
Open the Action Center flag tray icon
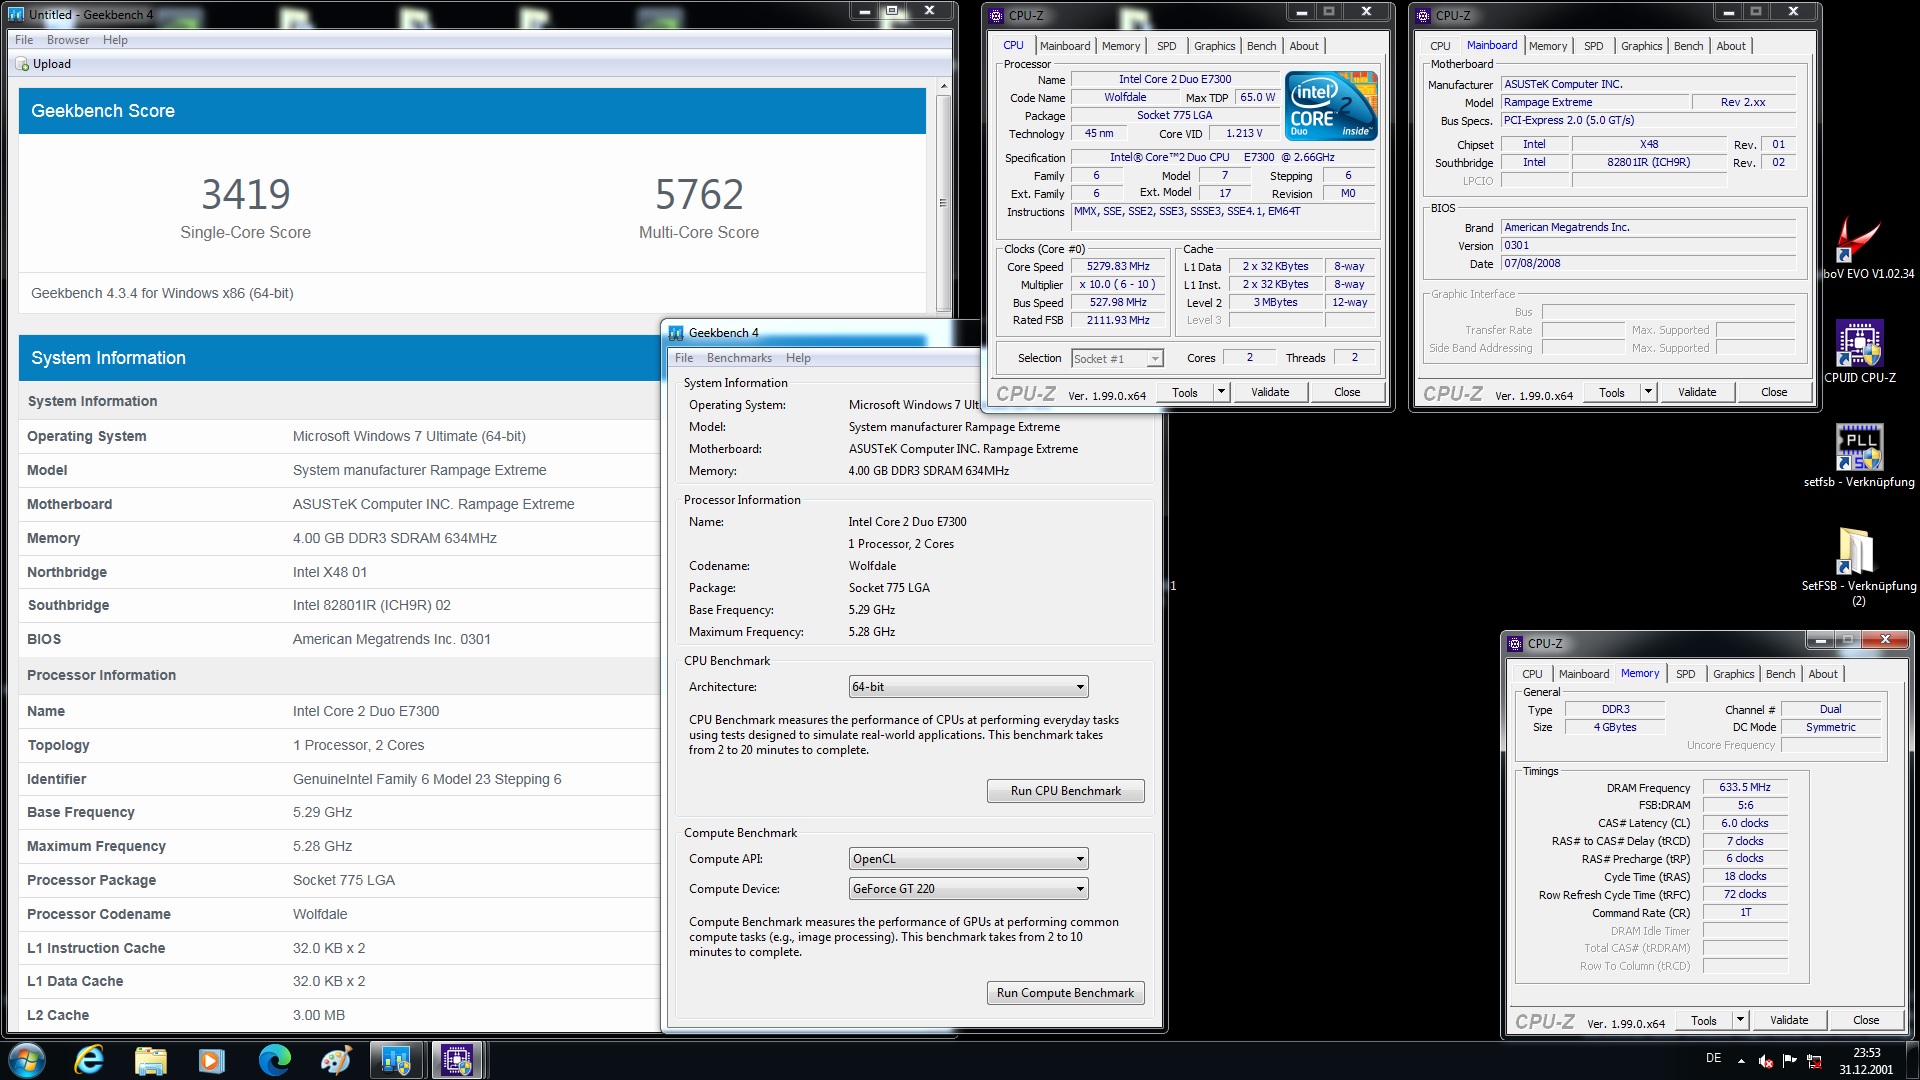tap(1790, 1061)
